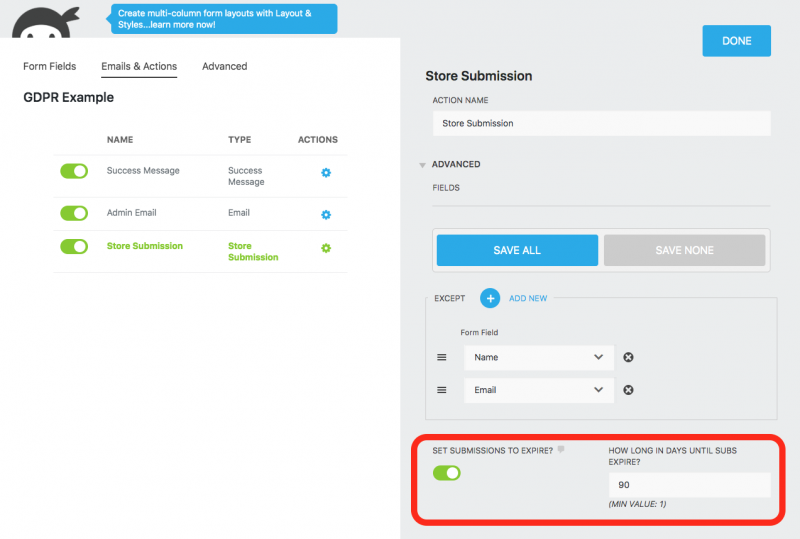Click the blue plus Add New icon
This screenshot has width=800, height=539.
click(490, 298)
